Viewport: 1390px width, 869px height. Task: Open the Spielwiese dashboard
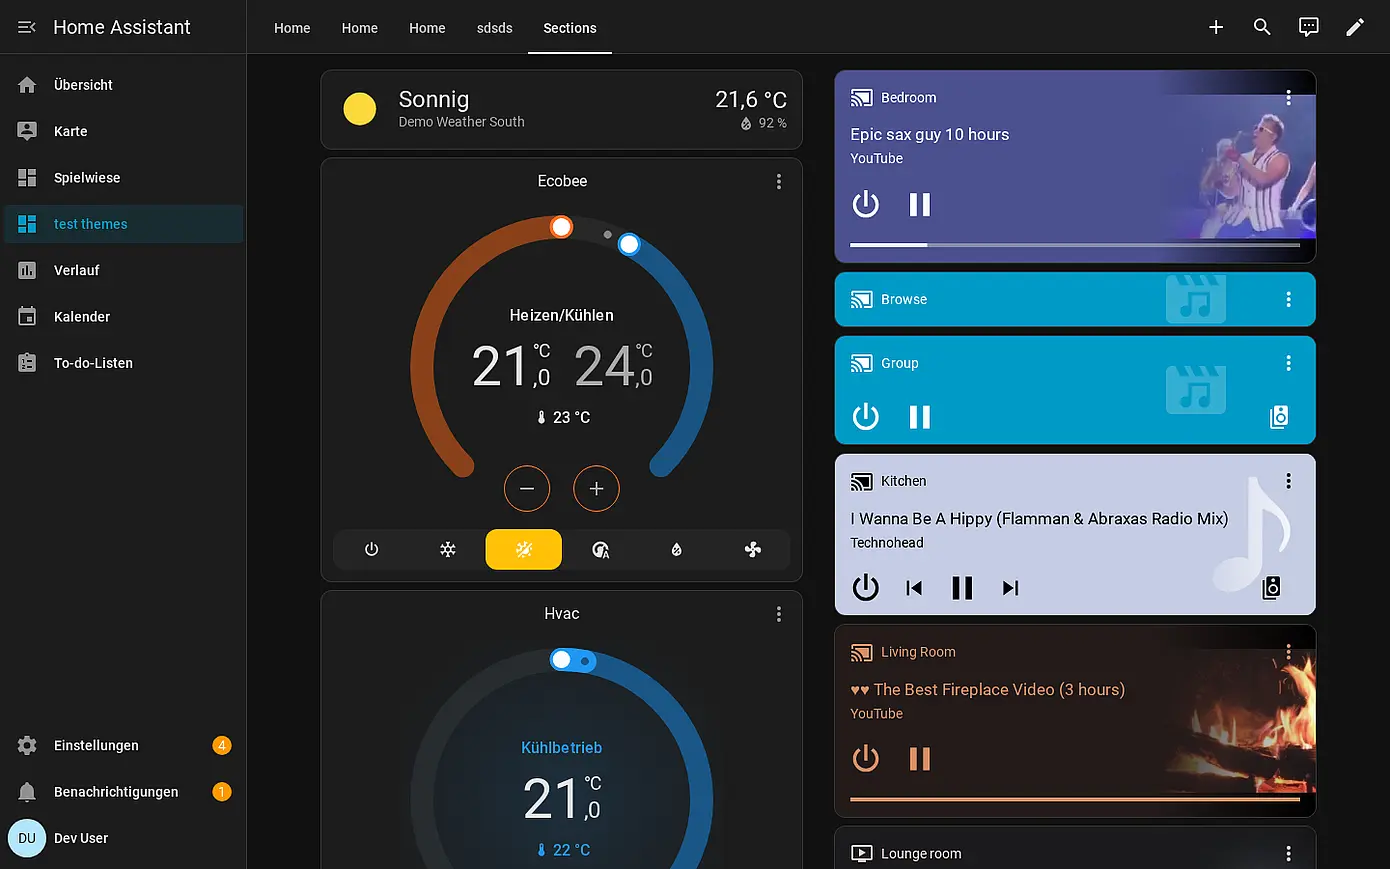click(x=123, y=177)
